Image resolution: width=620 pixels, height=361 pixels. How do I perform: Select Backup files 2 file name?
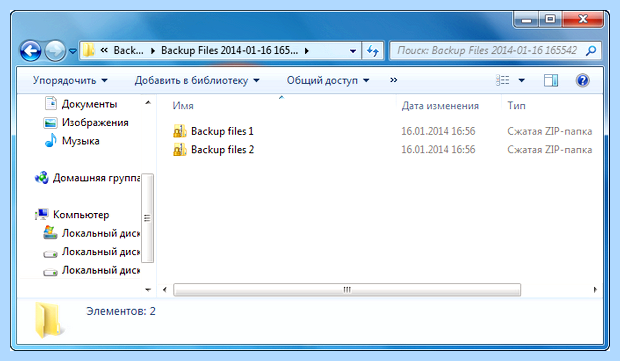223,149
